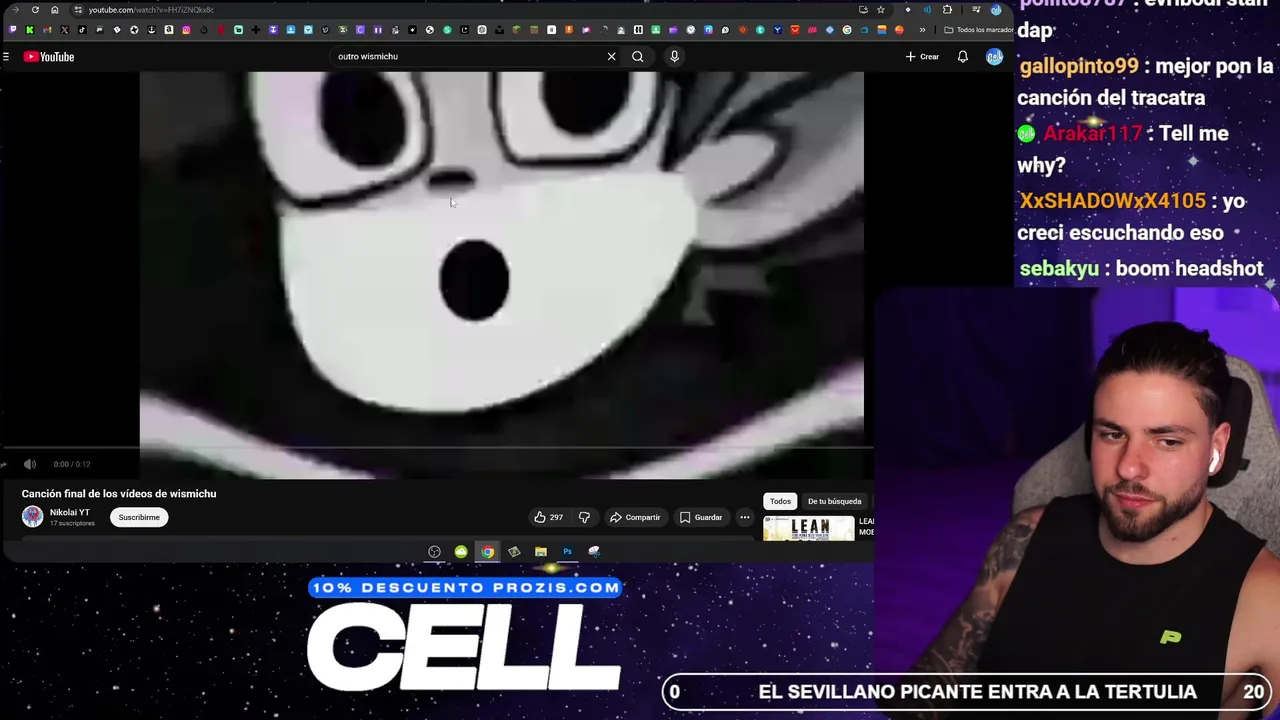Open the TikTok bookmark
Viewport: 1280px width, 720px height.
click(x=82, y=30)
